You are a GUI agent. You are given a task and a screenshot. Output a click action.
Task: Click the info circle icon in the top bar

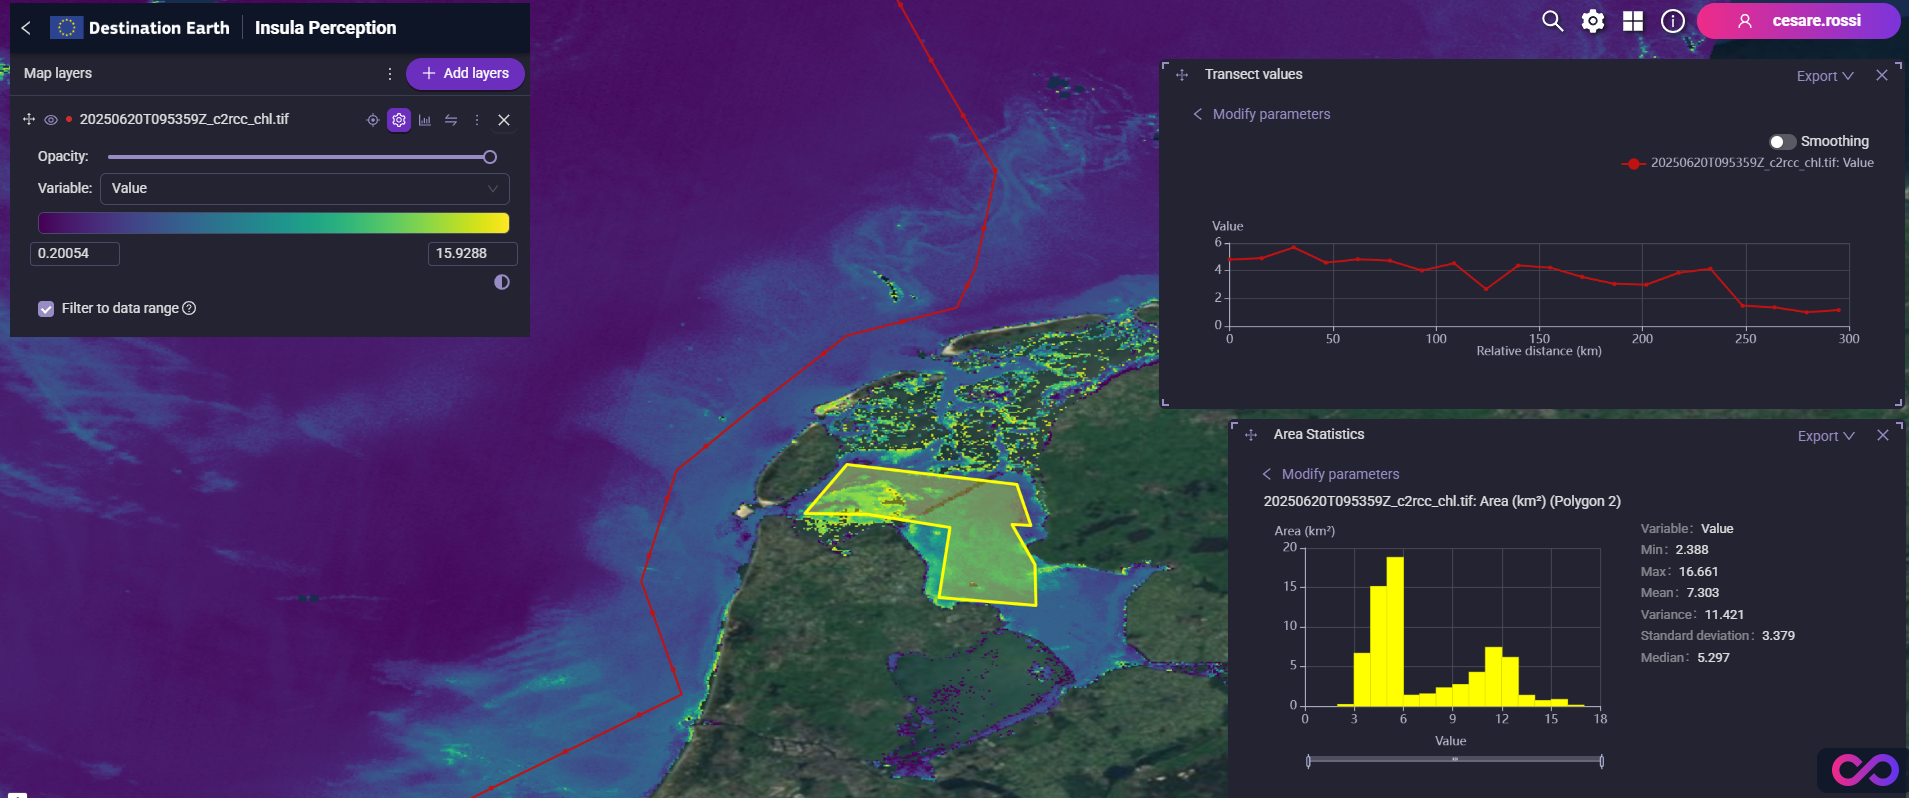(x=1673, y=21)
